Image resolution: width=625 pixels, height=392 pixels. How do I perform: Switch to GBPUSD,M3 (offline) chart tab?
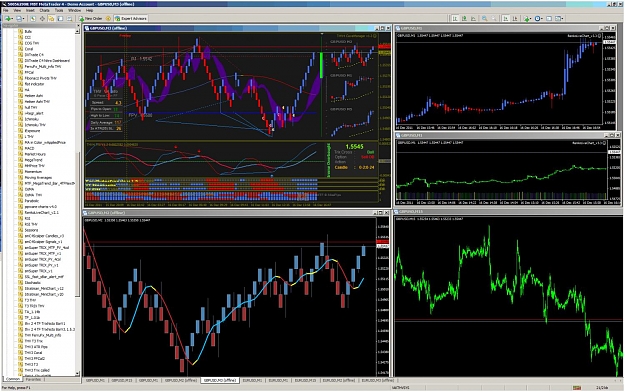[220, 381]
